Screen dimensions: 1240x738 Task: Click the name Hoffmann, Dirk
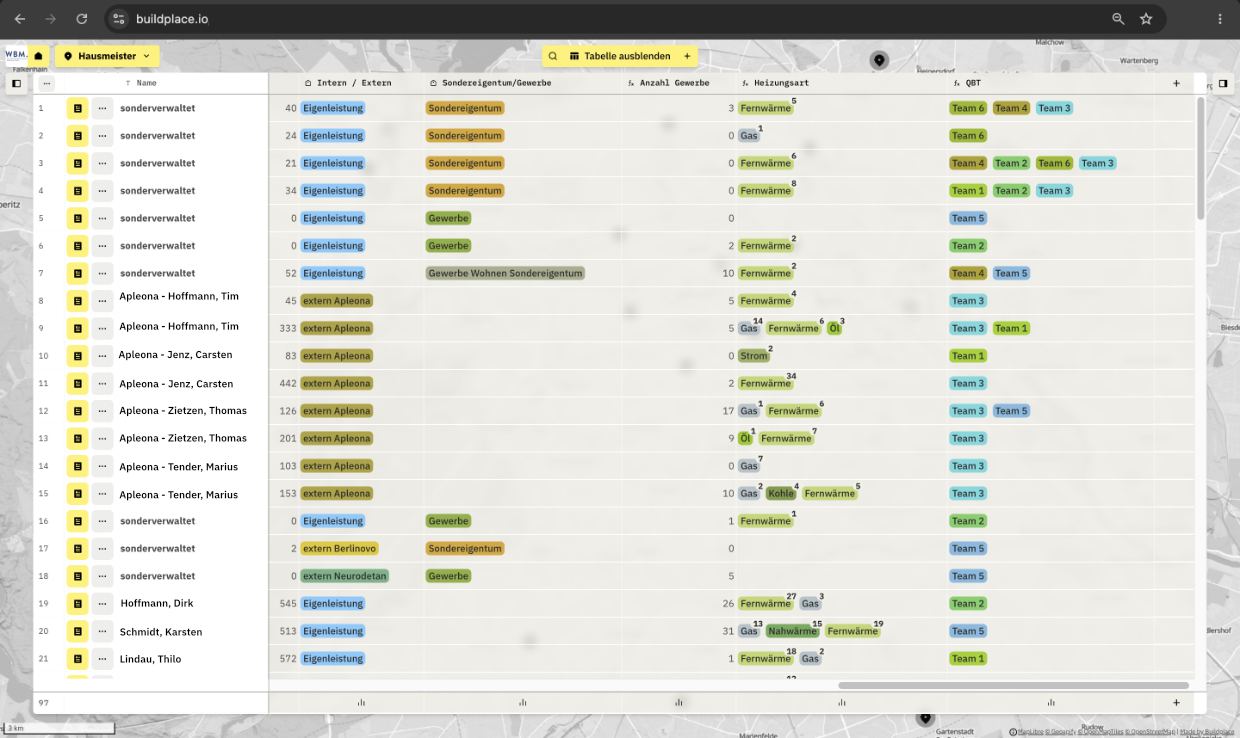point(157,603)
